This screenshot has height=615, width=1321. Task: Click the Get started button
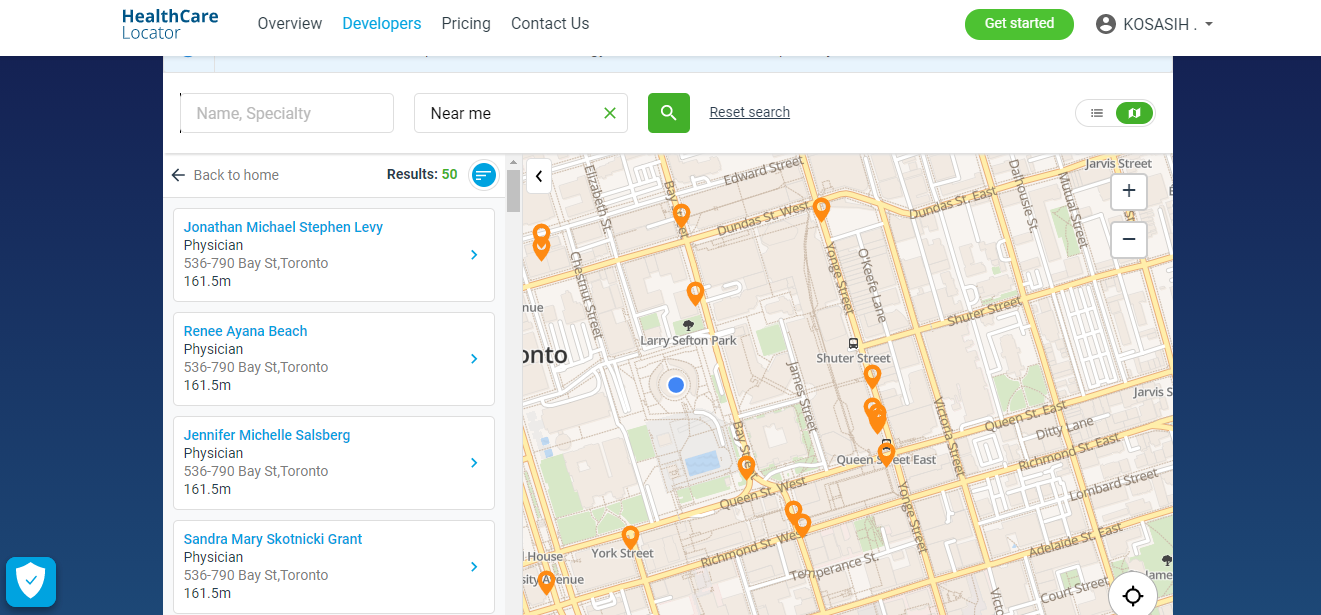(1019, 24)
